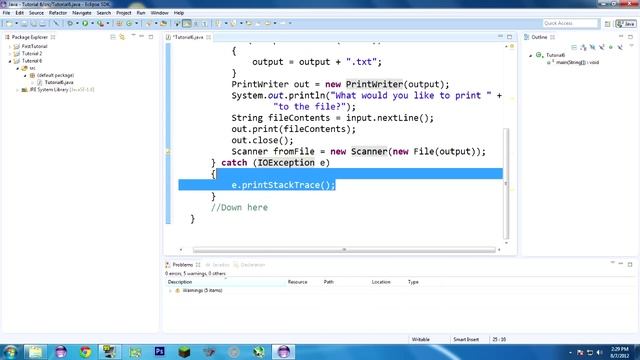Click Collapse All in Package Explorer
640x360 pixels.
click(x=113, y=37)
